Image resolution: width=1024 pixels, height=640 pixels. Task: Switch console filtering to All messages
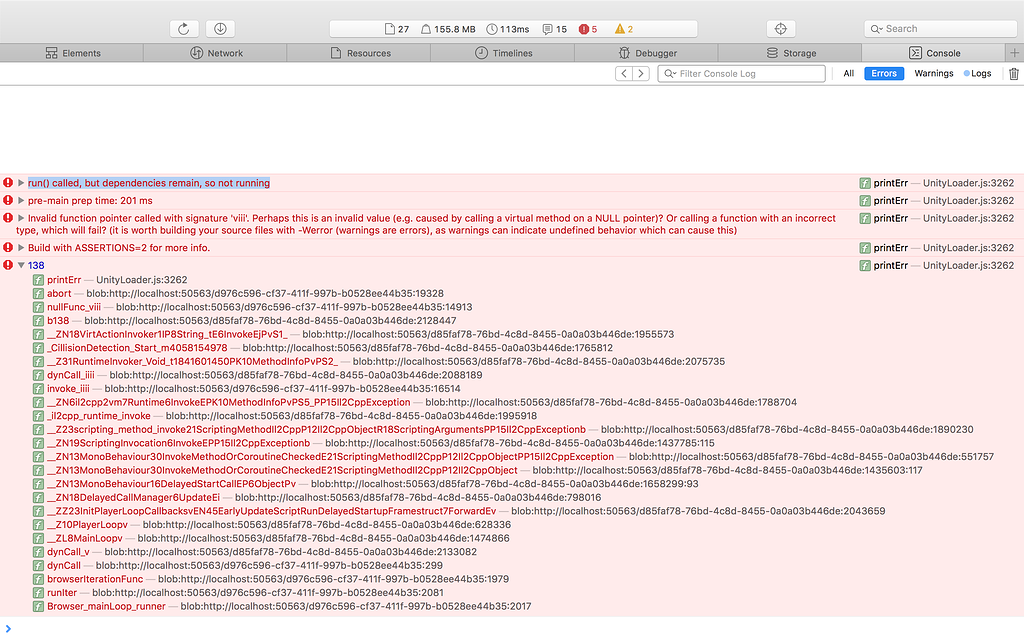click(x=848, y=73)
